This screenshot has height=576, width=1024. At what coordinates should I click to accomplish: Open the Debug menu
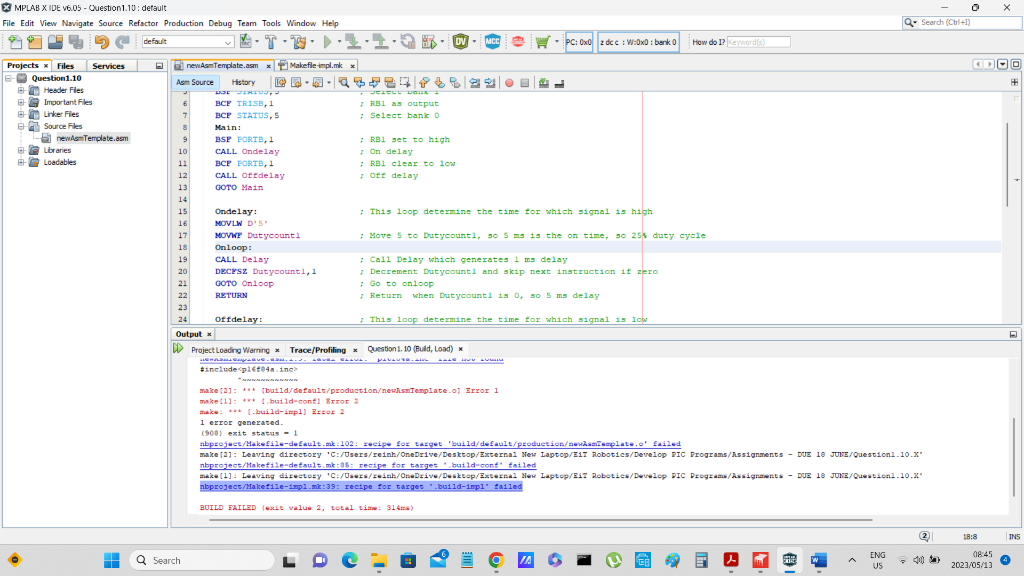click(220, 23)
